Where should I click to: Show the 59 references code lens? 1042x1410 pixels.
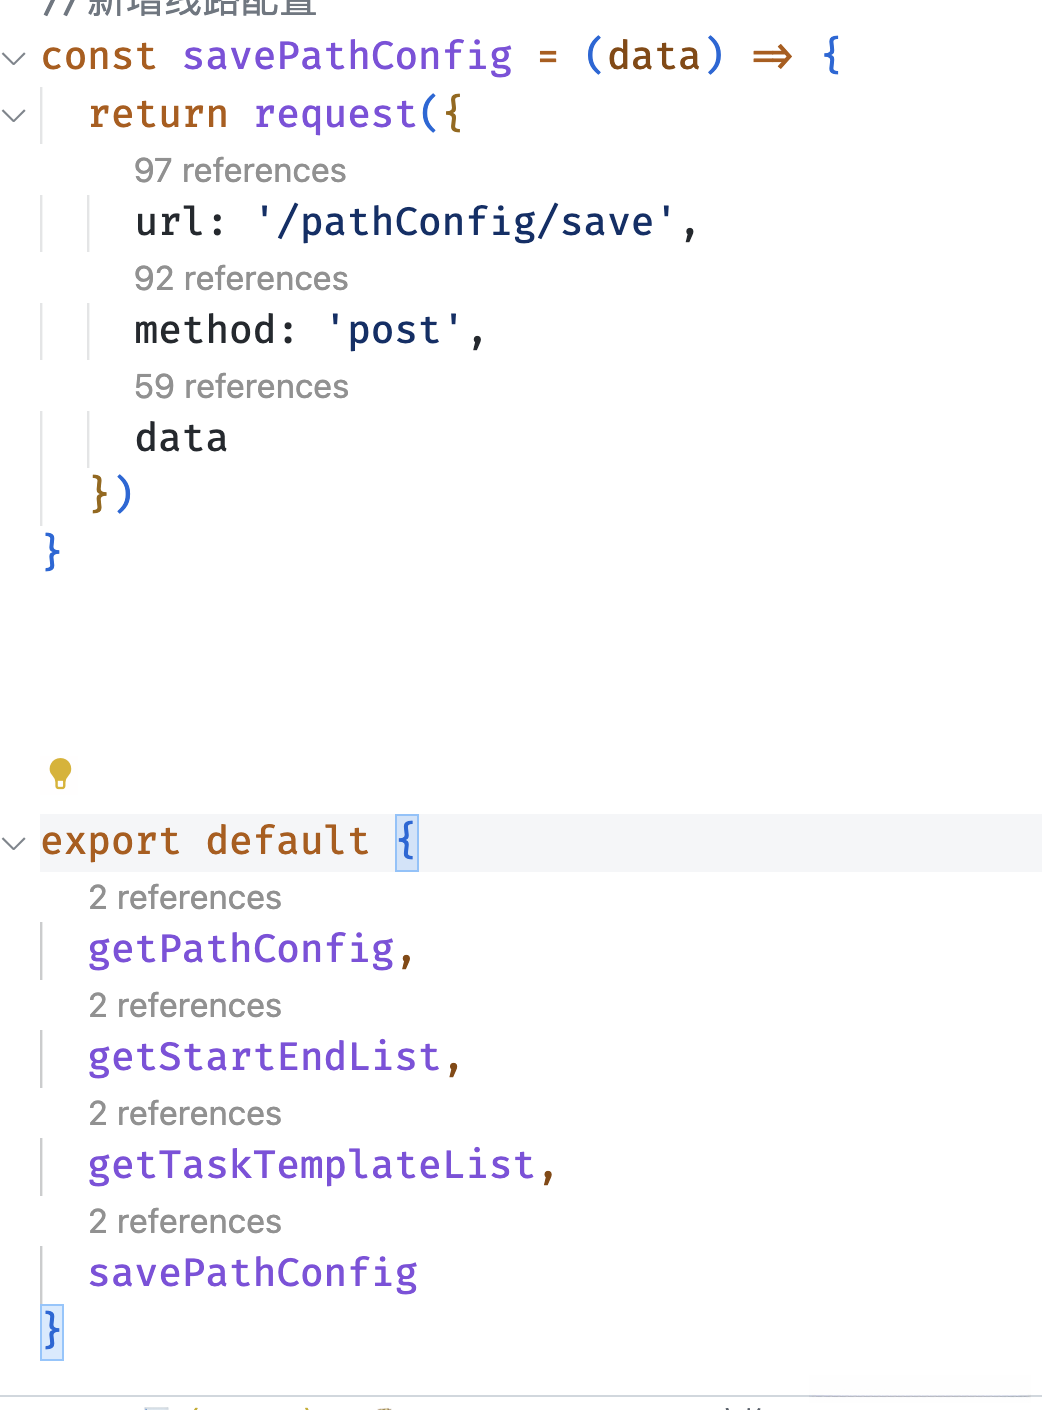tap(241, 387)
